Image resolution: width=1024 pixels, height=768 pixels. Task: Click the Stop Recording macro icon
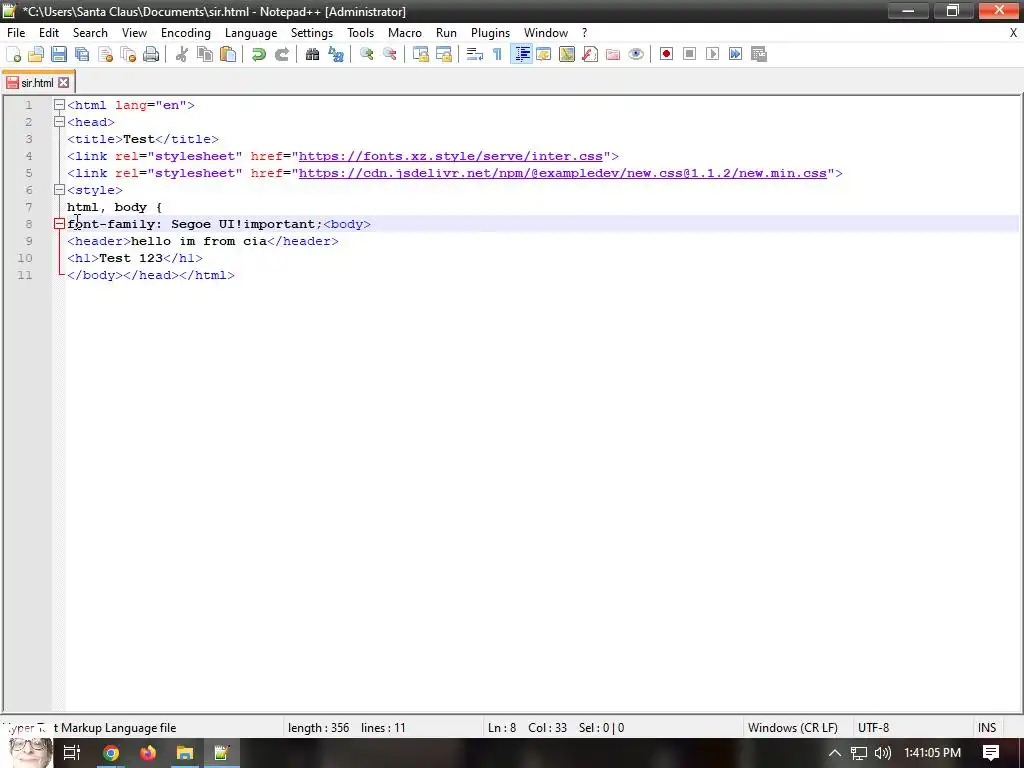689,54
